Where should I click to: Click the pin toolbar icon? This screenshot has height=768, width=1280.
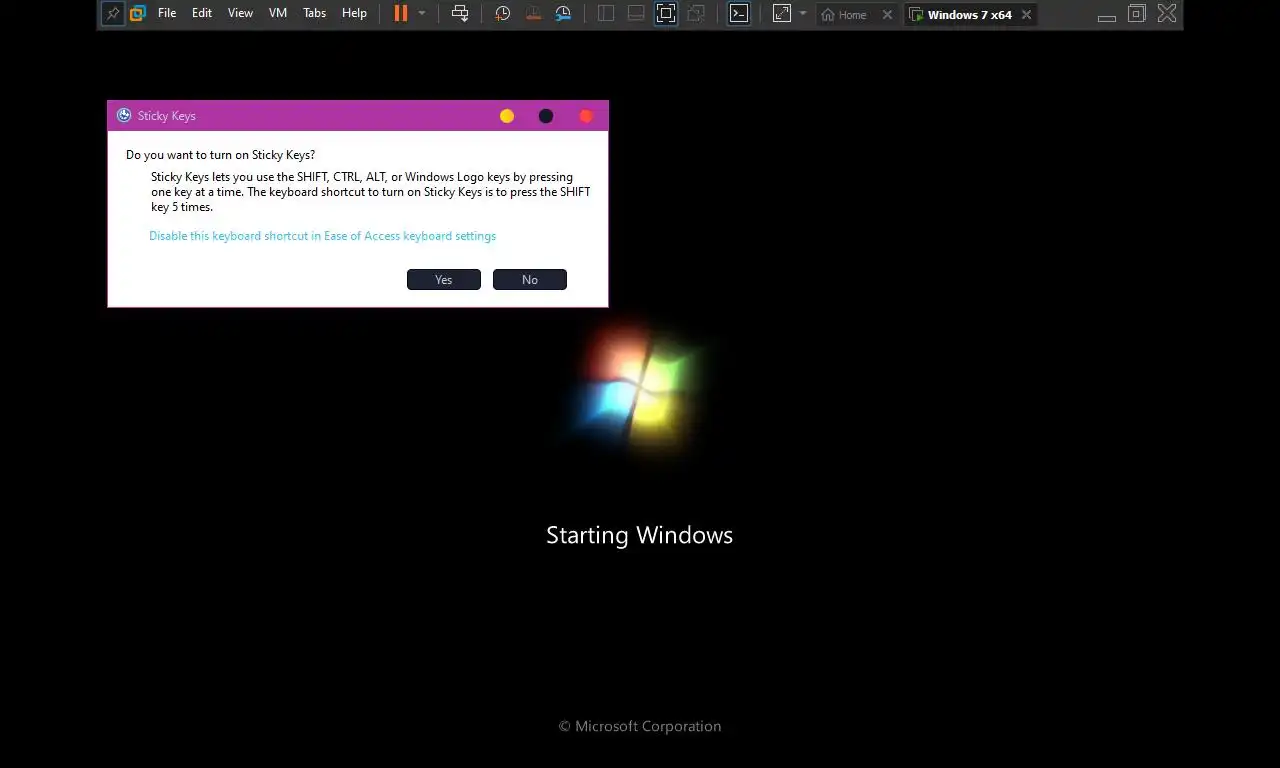[x=113, y=14]
